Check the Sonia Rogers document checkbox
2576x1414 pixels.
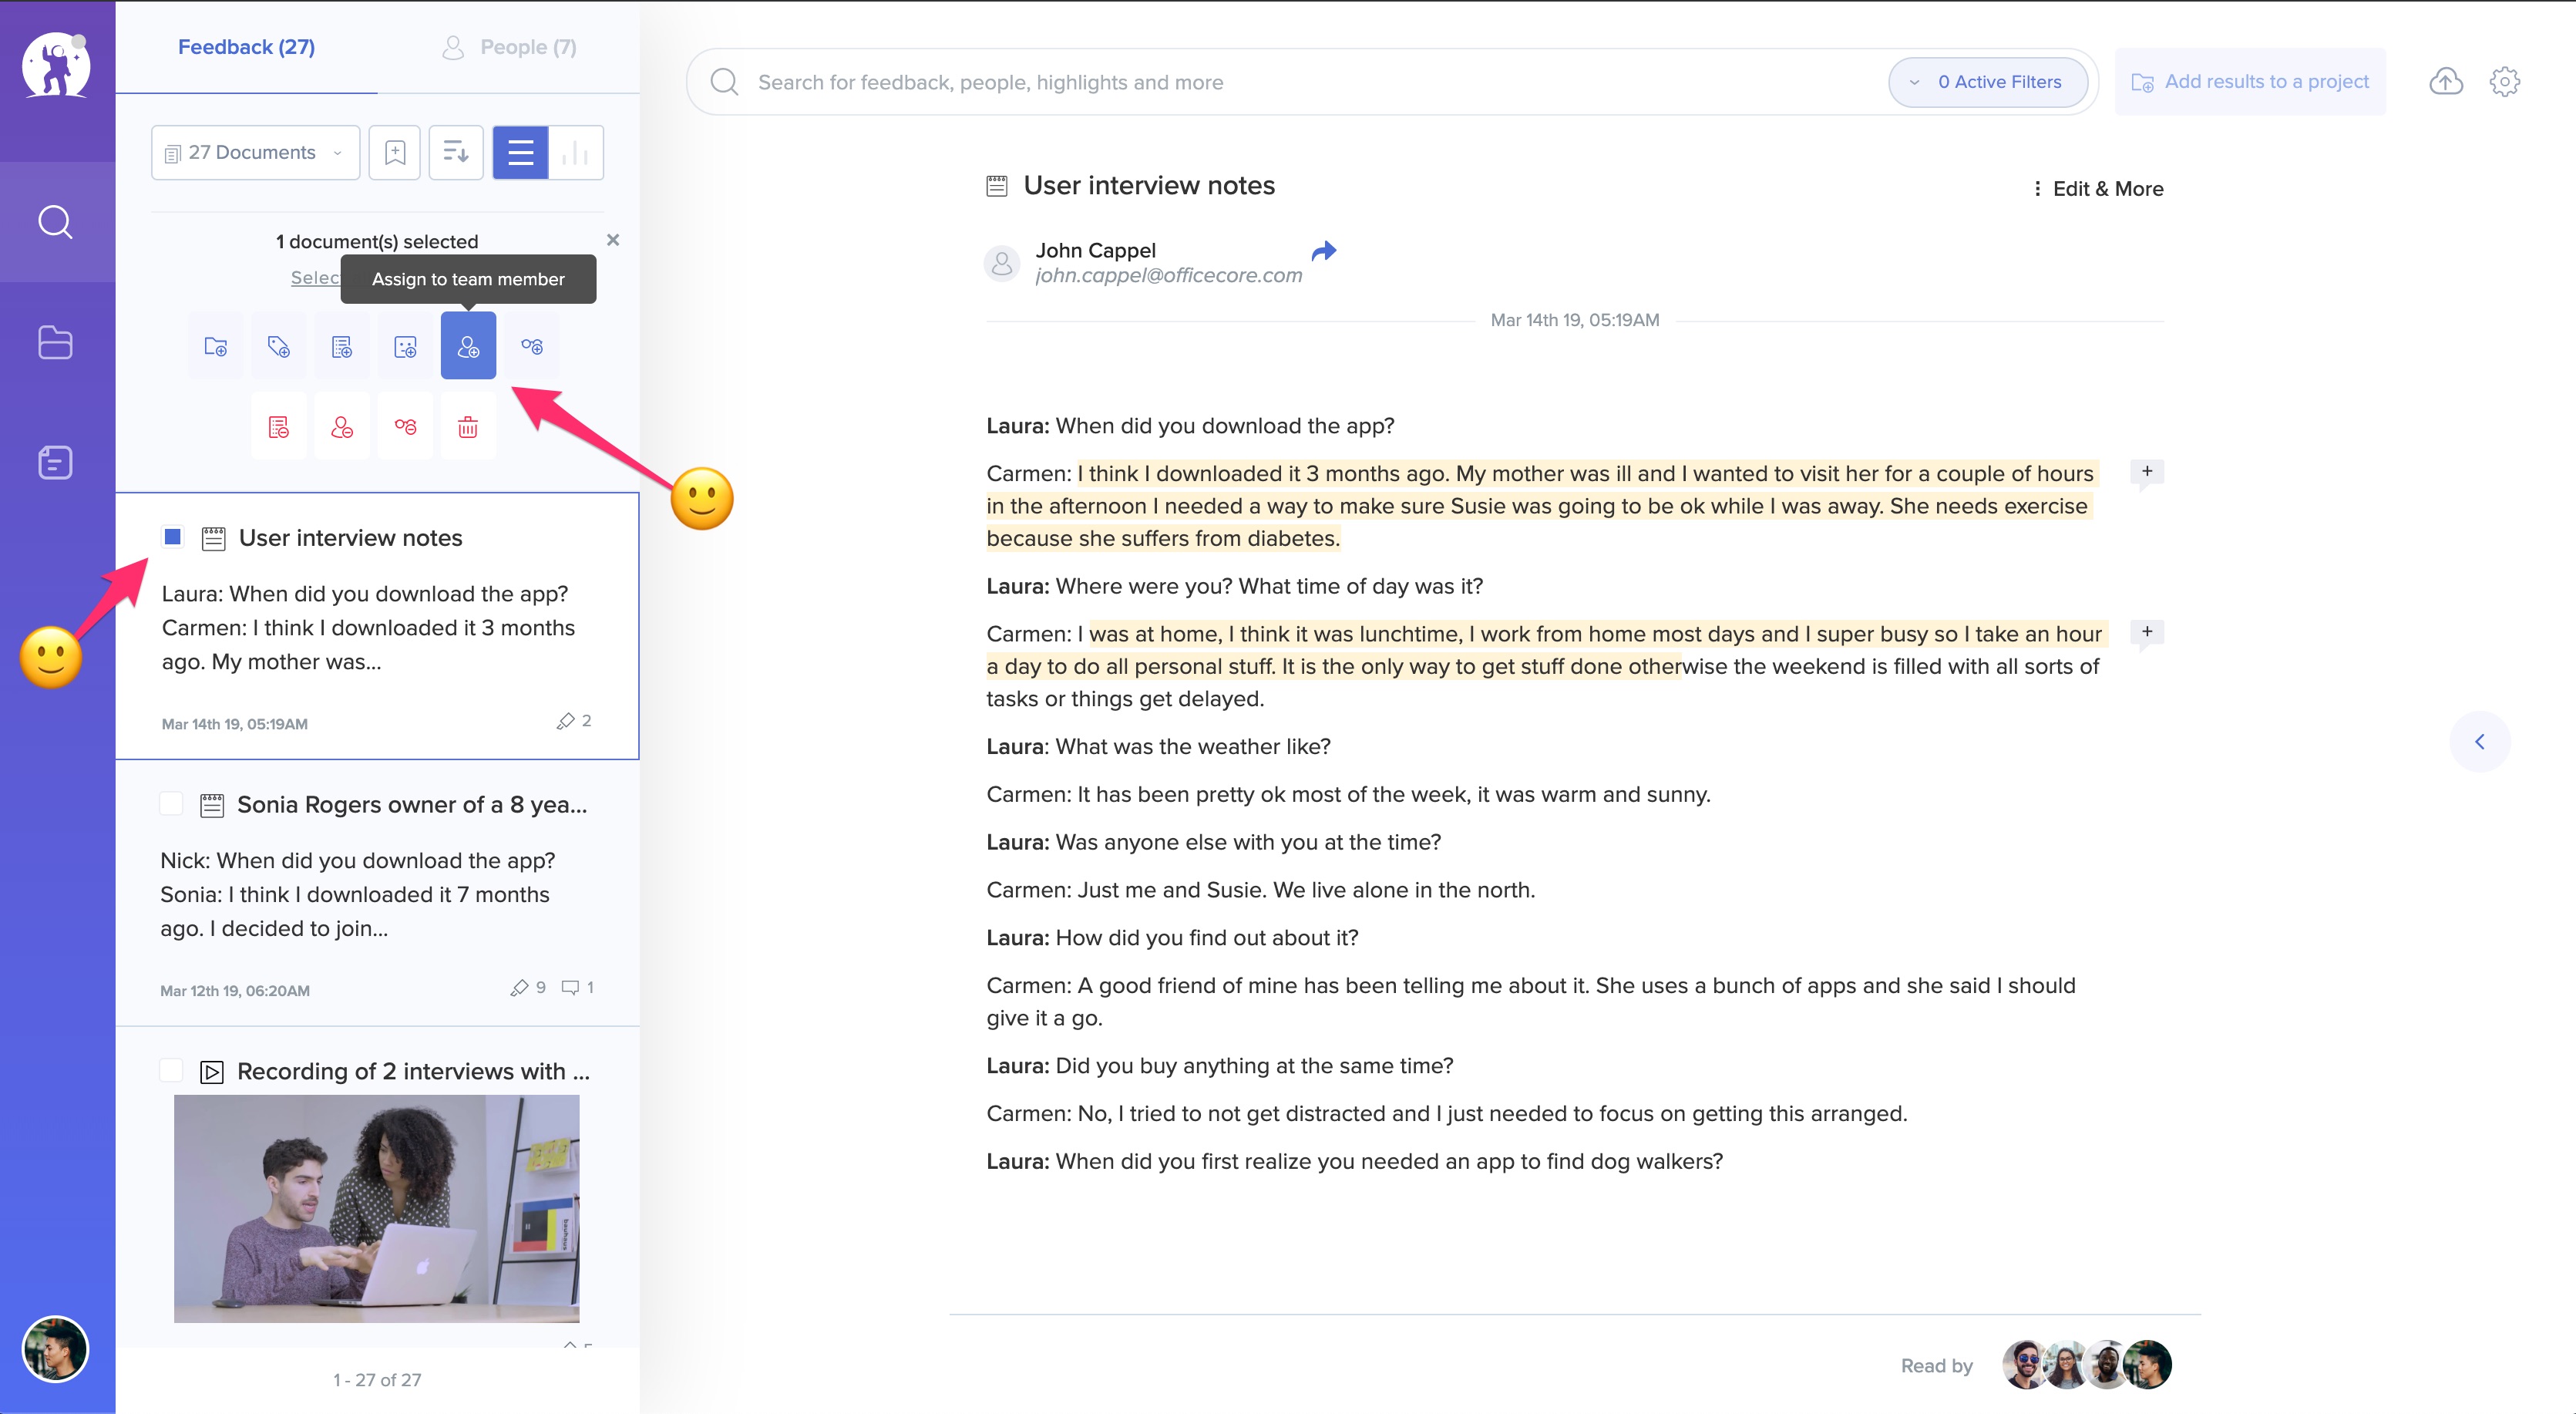click(171, 804)
